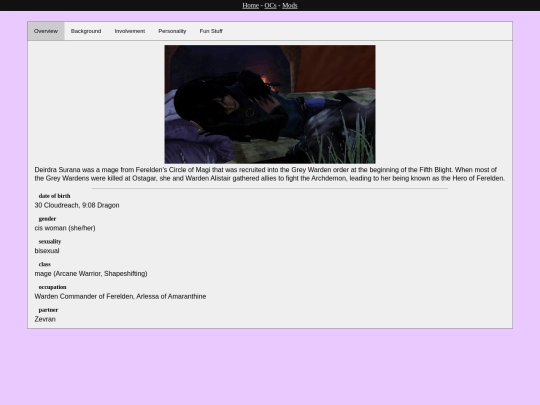Select the 30 Cloudreach, 9:08 Dragon text
The image size is (540, 405).
[x=77, y=205]
